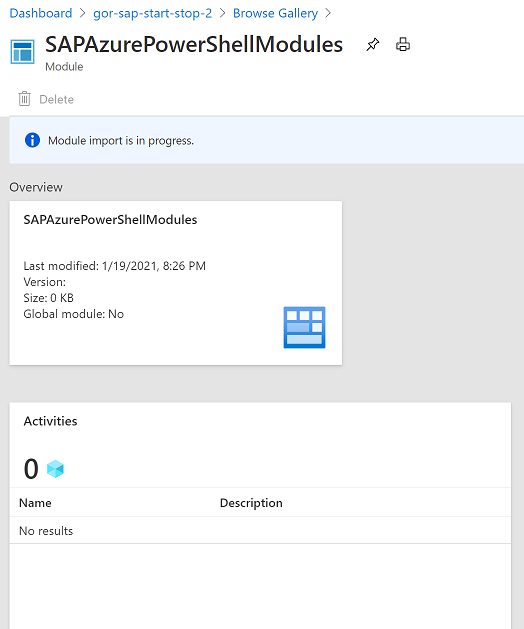Click the activities count '0'

pos(31,469)
